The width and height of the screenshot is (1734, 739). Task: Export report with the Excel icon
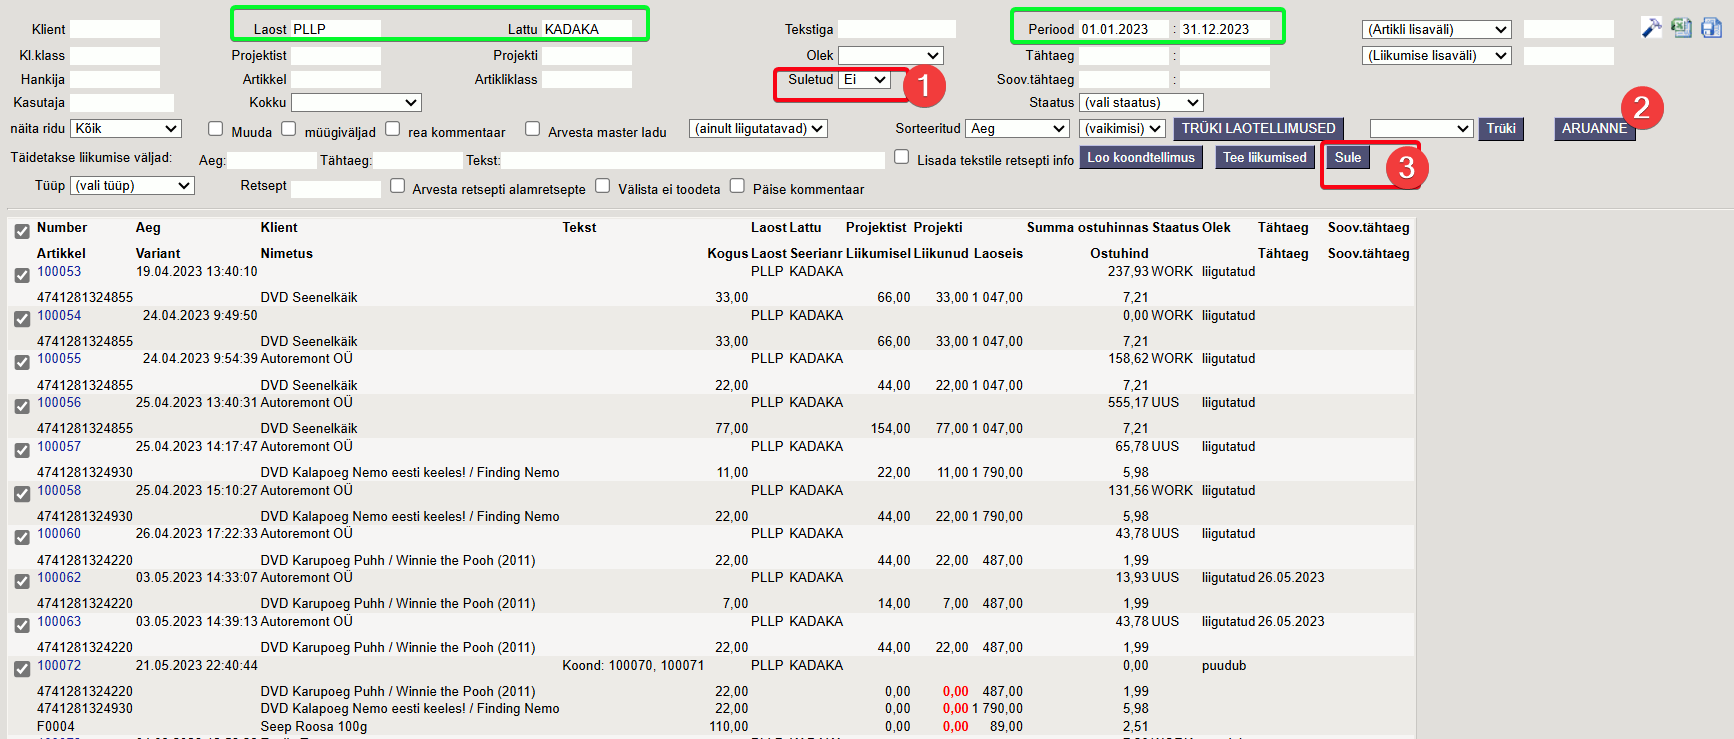pos(1682,28)
